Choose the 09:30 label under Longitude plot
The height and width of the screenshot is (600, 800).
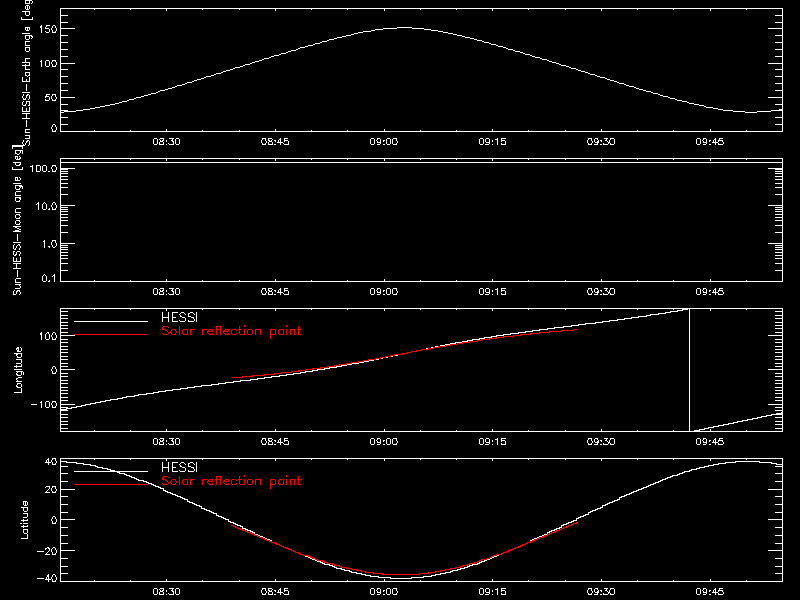[x=601, y=441]
